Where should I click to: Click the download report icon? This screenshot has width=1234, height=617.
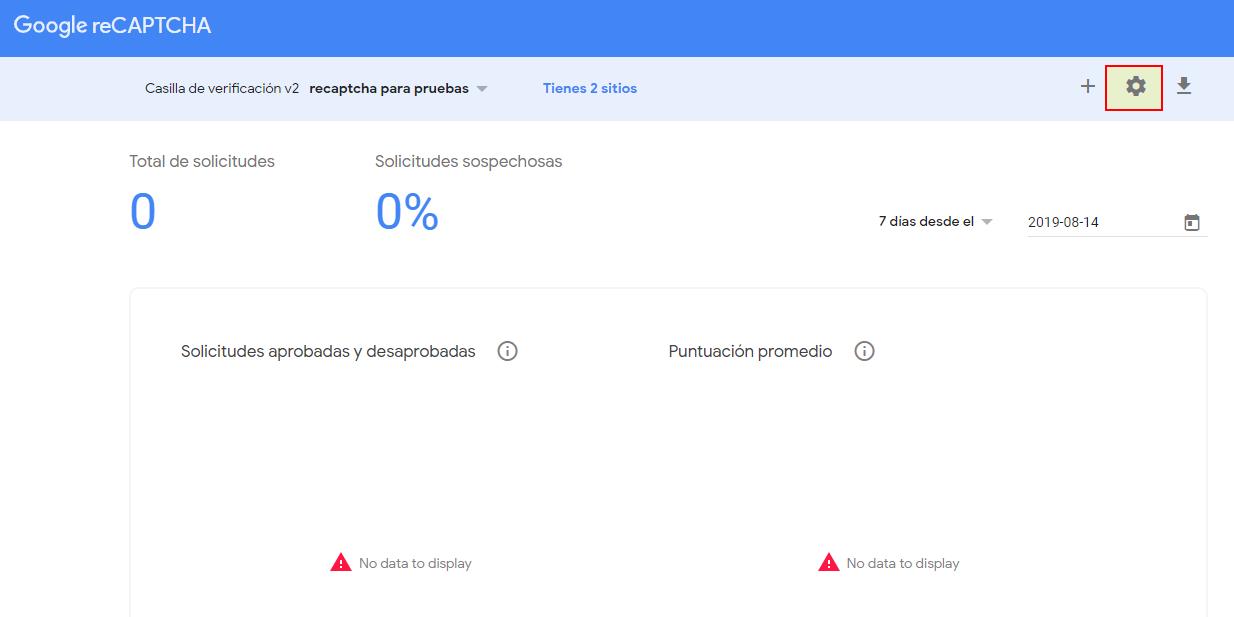[1184, 87]
